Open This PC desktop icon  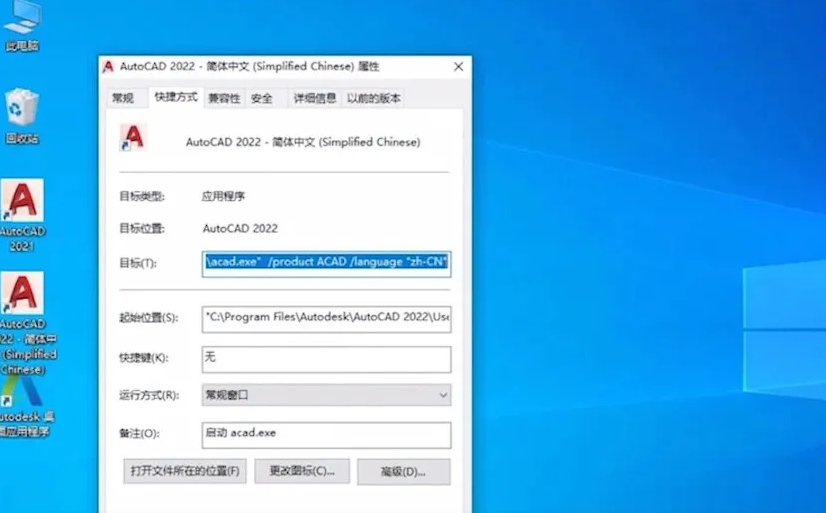click(22, 26)
